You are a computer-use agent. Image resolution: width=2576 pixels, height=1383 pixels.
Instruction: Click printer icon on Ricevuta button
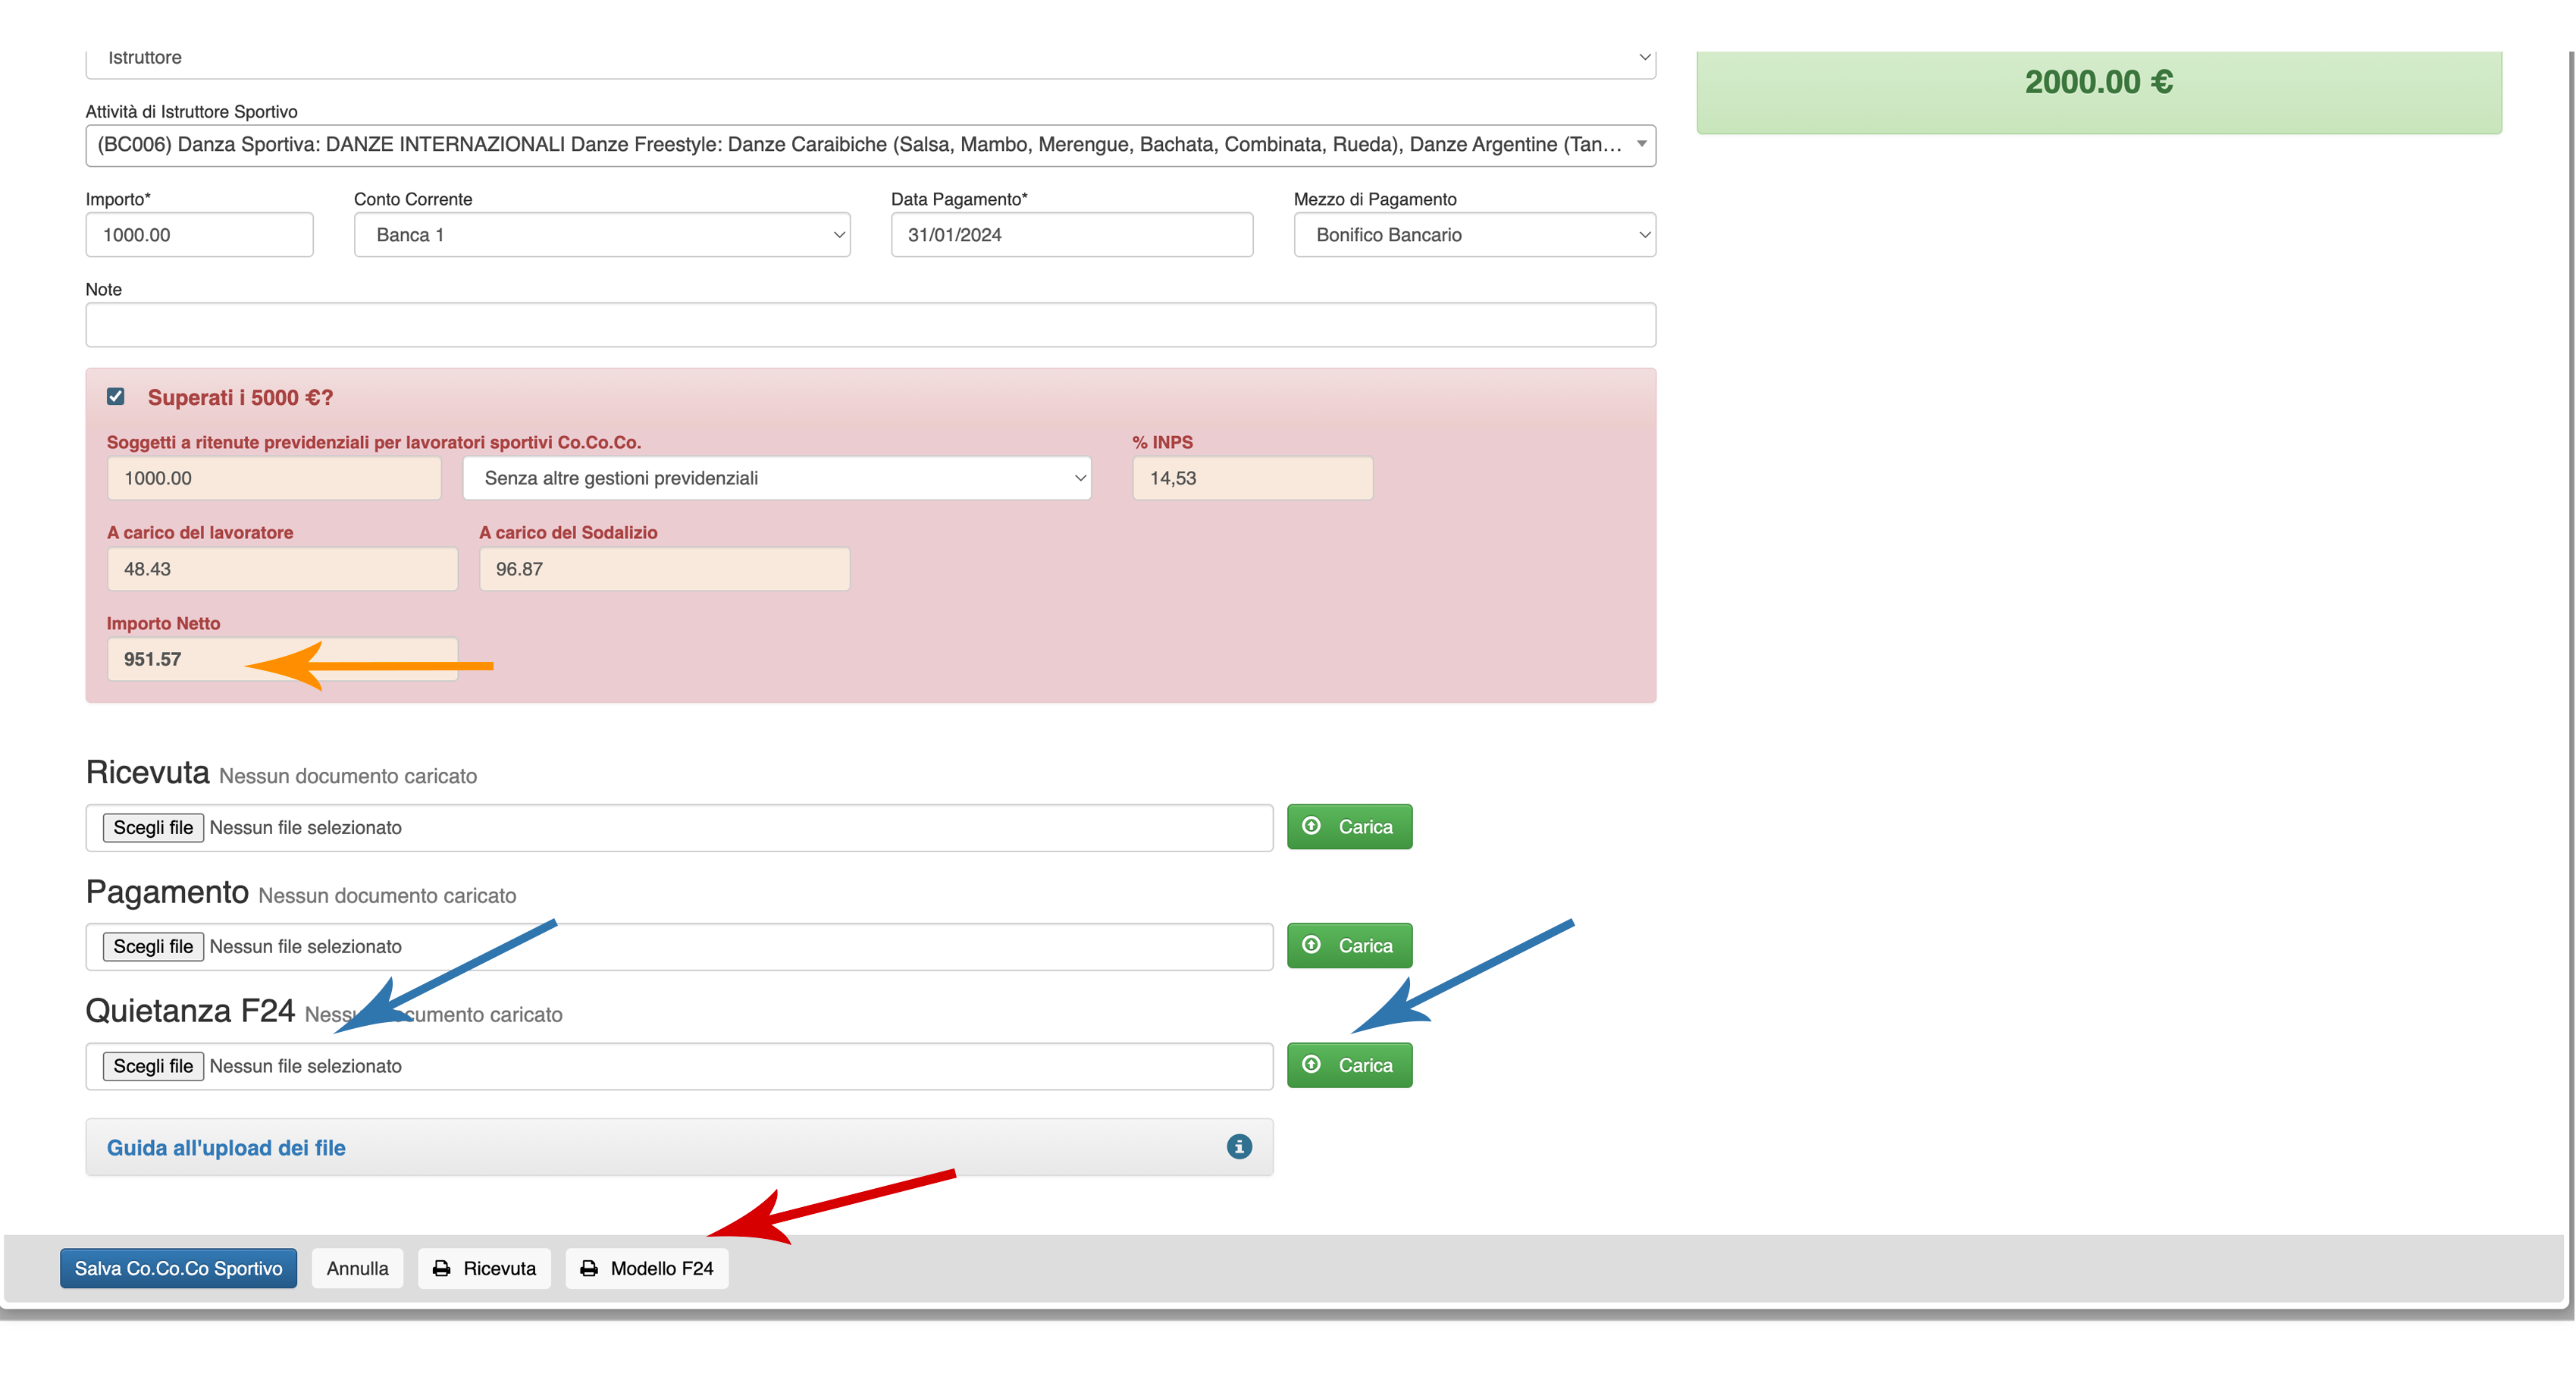click(441, 1268)
